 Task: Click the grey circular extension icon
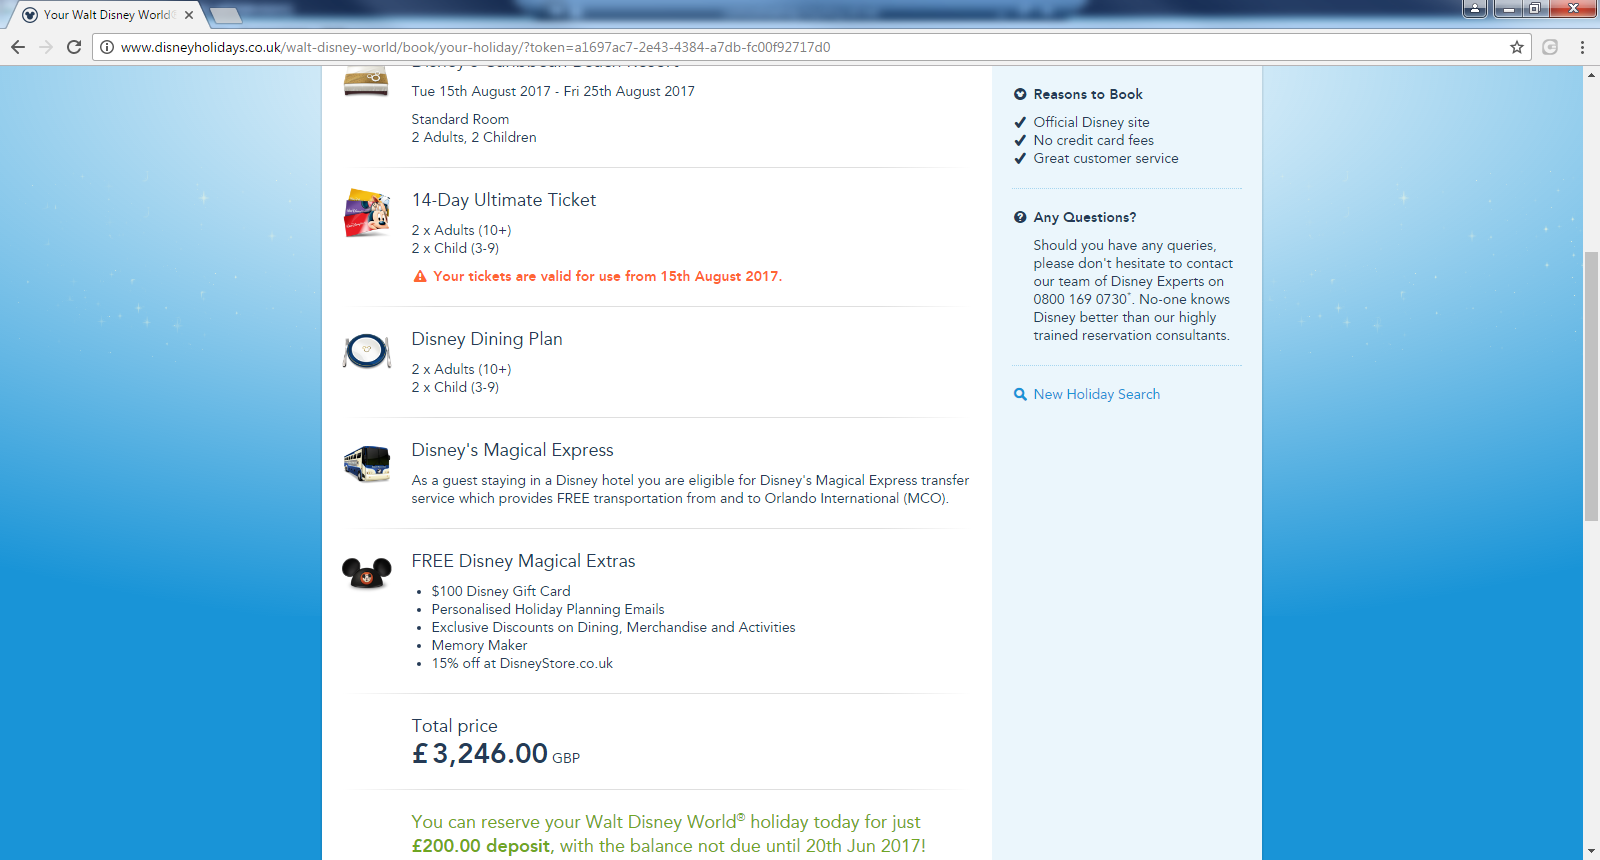[1550, 47]
